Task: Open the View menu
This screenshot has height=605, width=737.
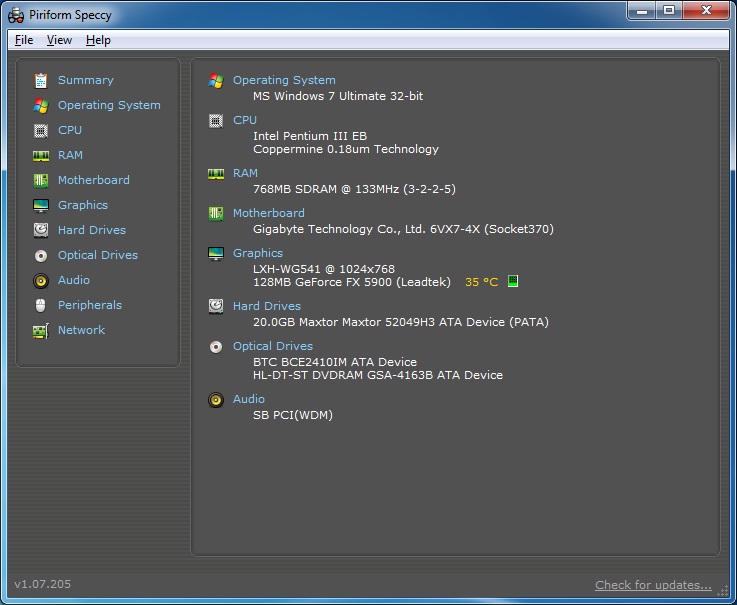Action: [59, 40]
